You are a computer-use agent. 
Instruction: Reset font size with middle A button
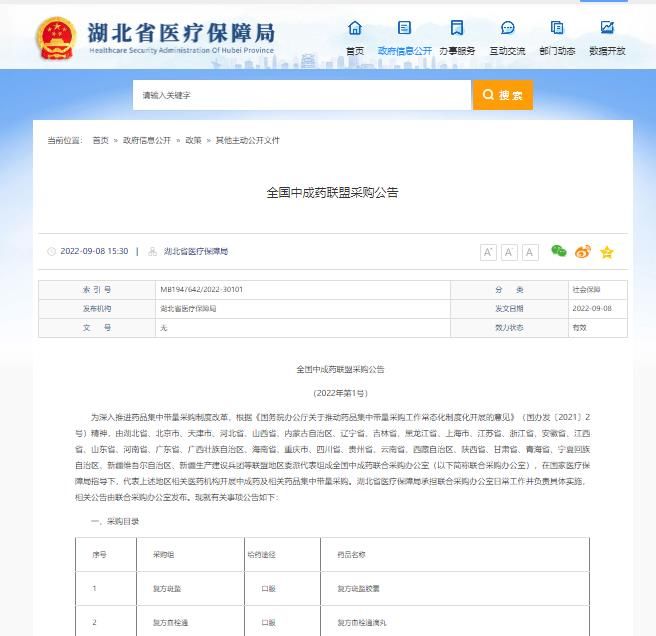509,252
